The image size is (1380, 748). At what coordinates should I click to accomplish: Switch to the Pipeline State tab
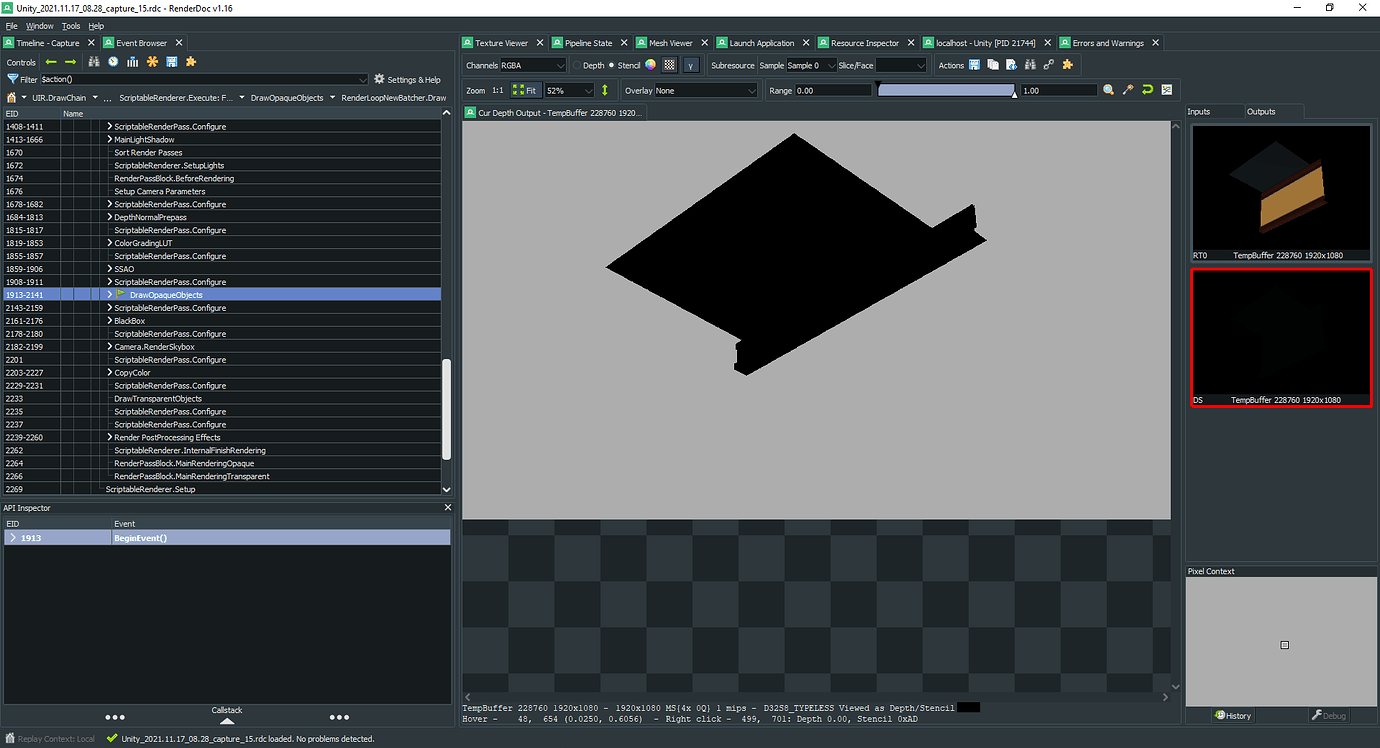tap(589, 42)
